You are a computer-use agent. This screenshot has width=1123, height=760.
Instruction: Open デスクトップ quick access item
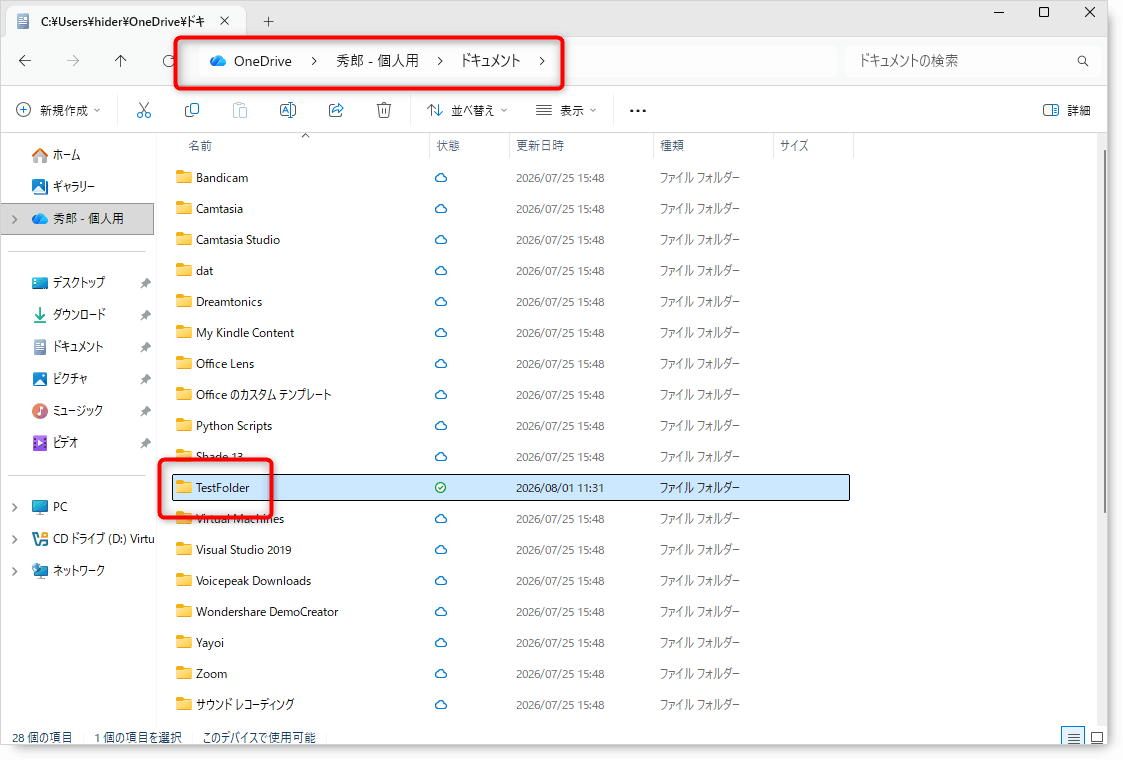click(x=69, y=282)
